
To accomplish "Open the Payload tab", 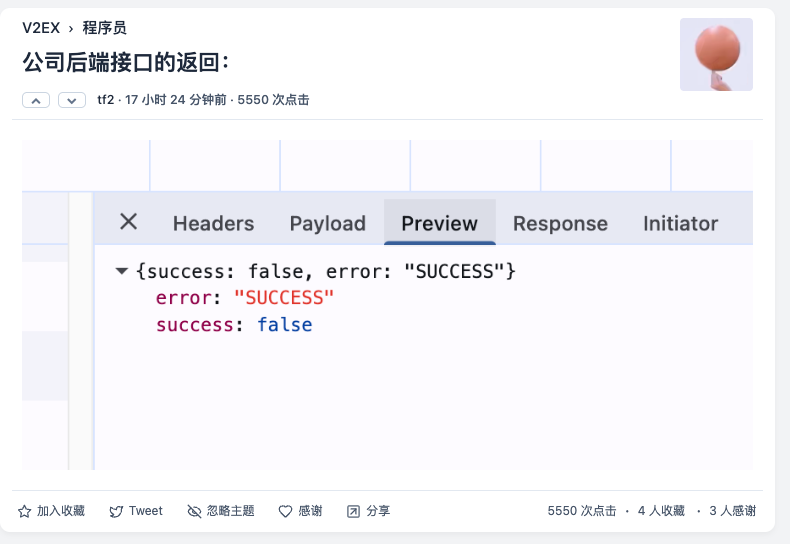I will (327, 223).
